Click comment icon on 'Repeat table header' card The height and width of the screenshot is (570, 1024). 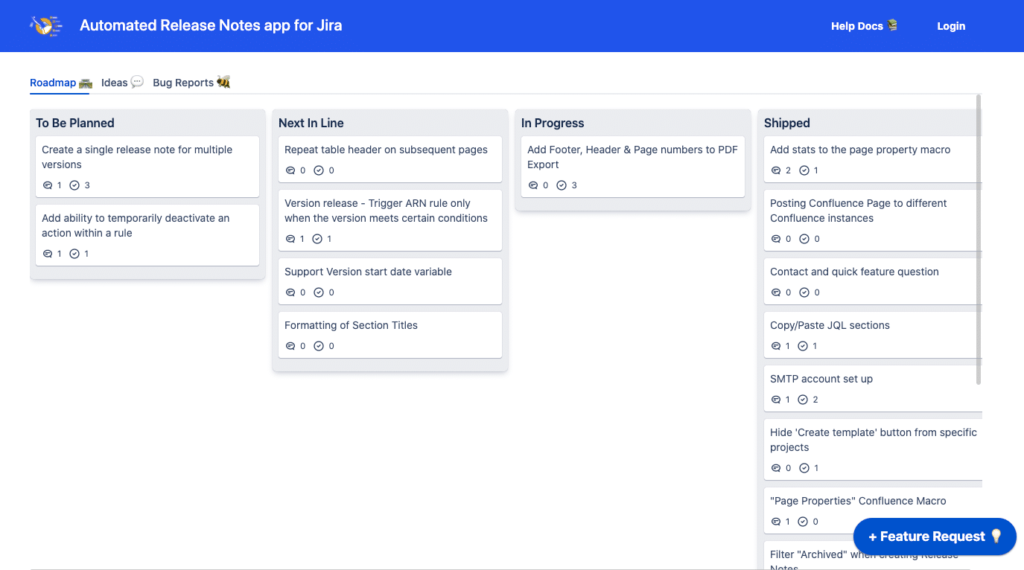(291, 170)
